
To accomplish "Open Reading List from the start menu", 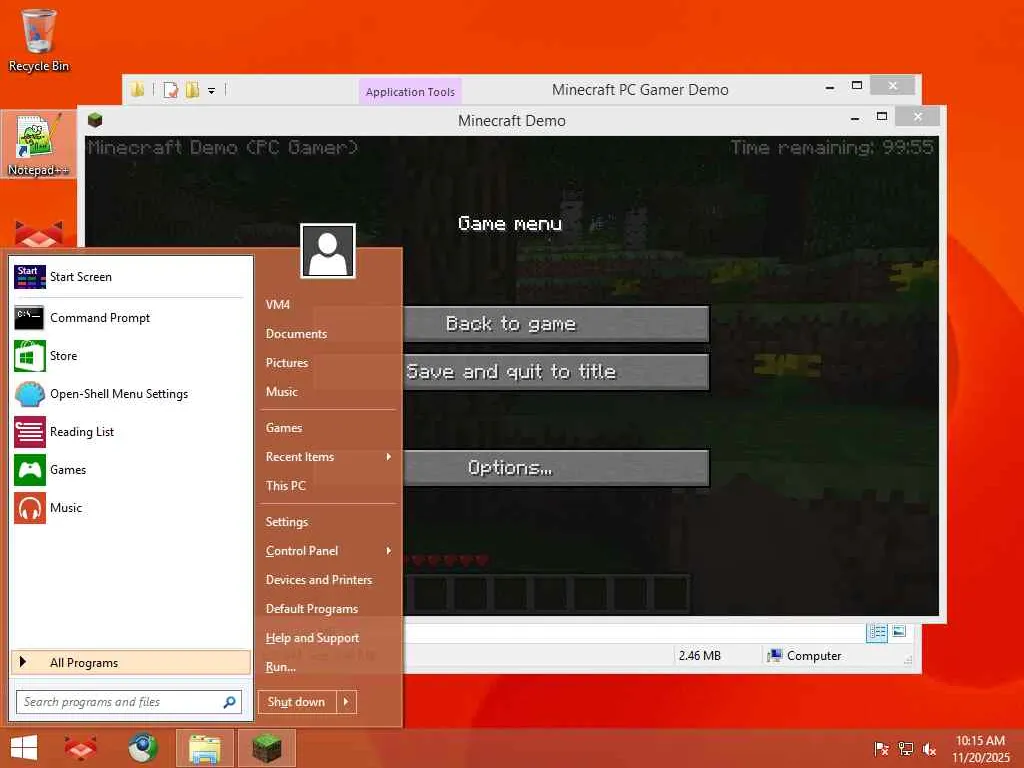I will click(131, 432).
